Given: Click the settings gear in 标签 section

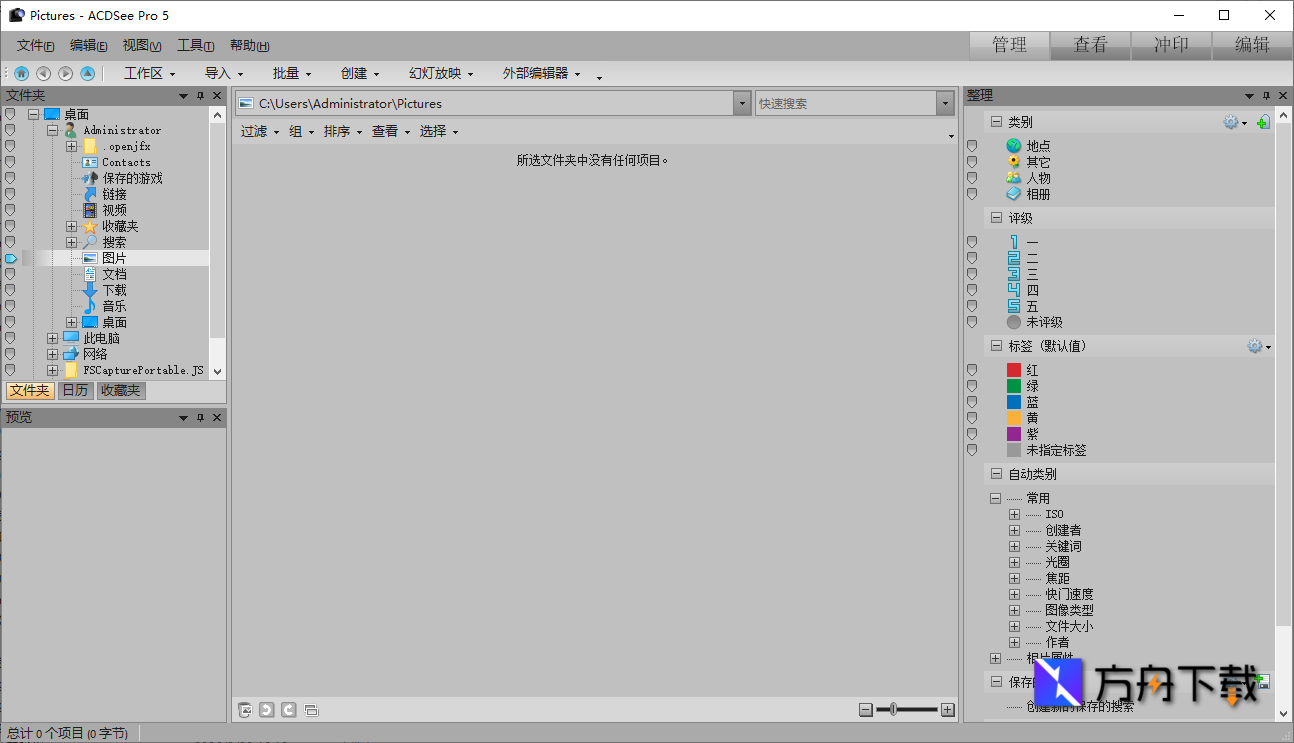Looking at the screenshot, I should pyautogui.click(x=1254, y=345).
